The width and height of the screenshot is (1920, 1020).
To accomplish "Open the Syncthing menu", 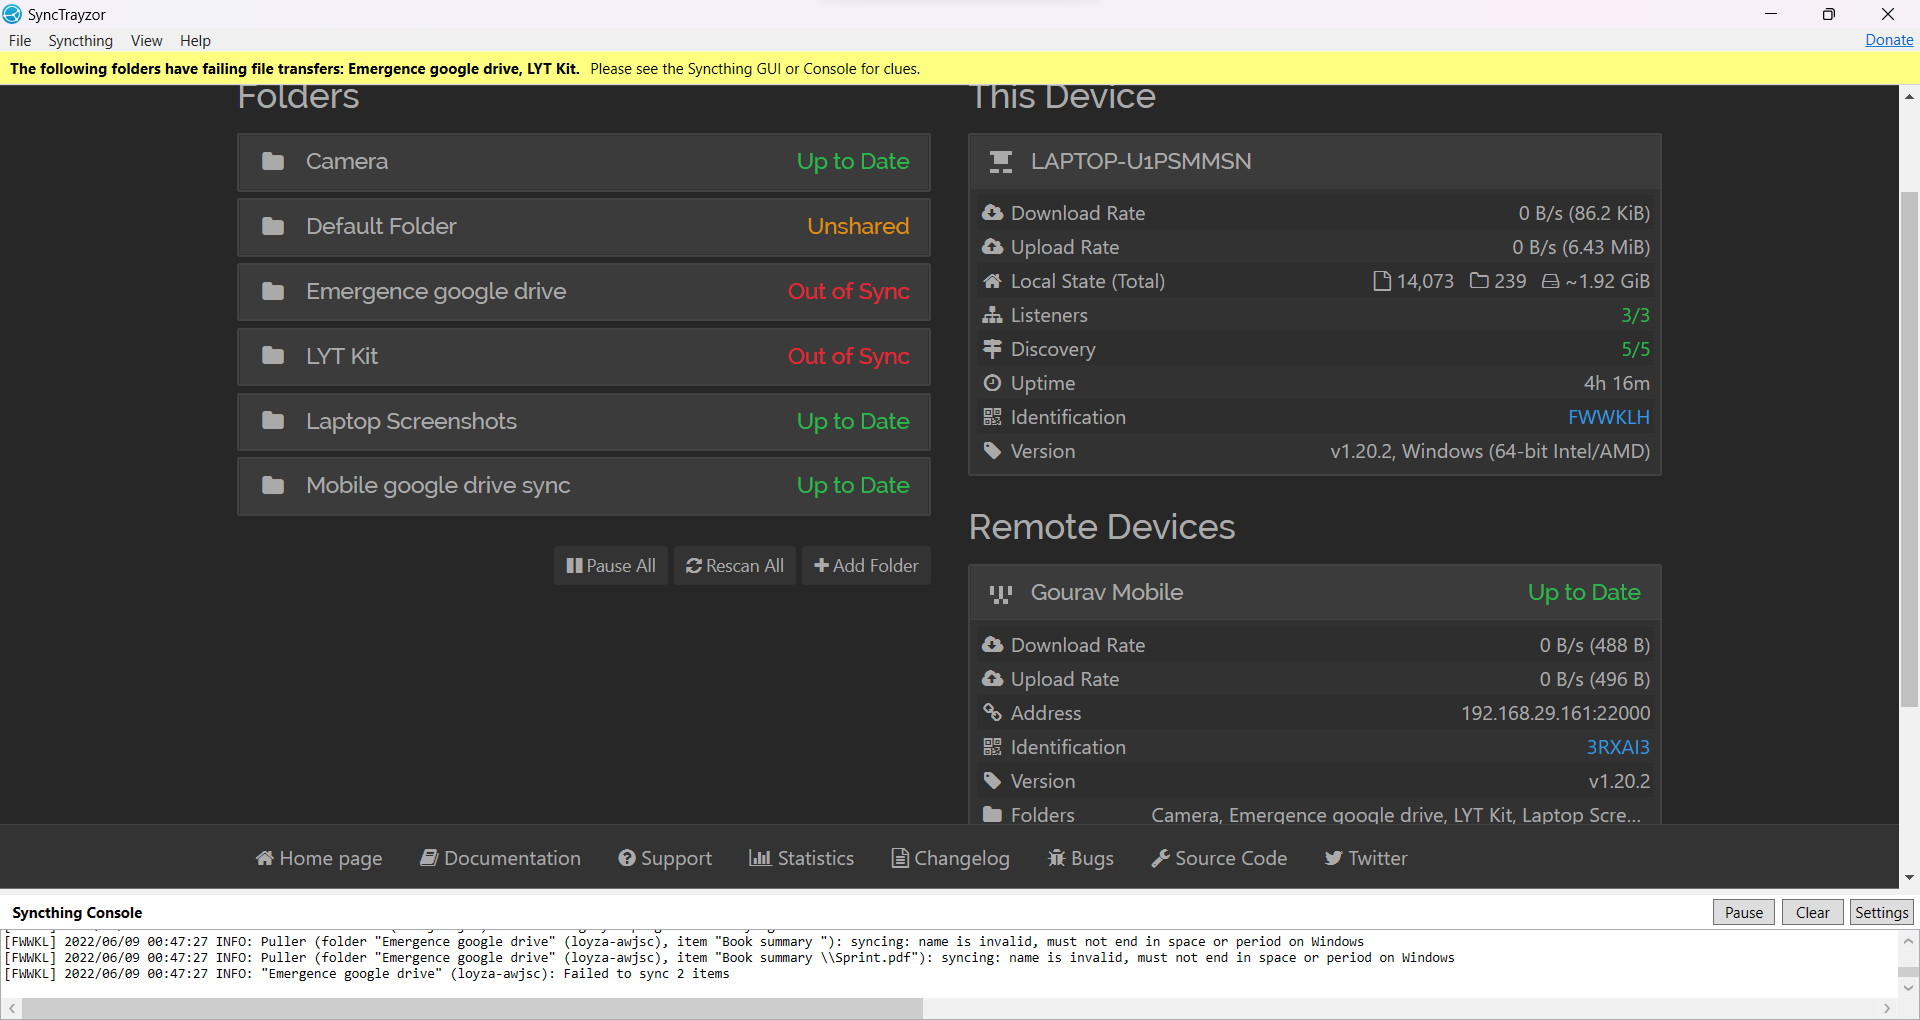I will click(x=80, y=41).
